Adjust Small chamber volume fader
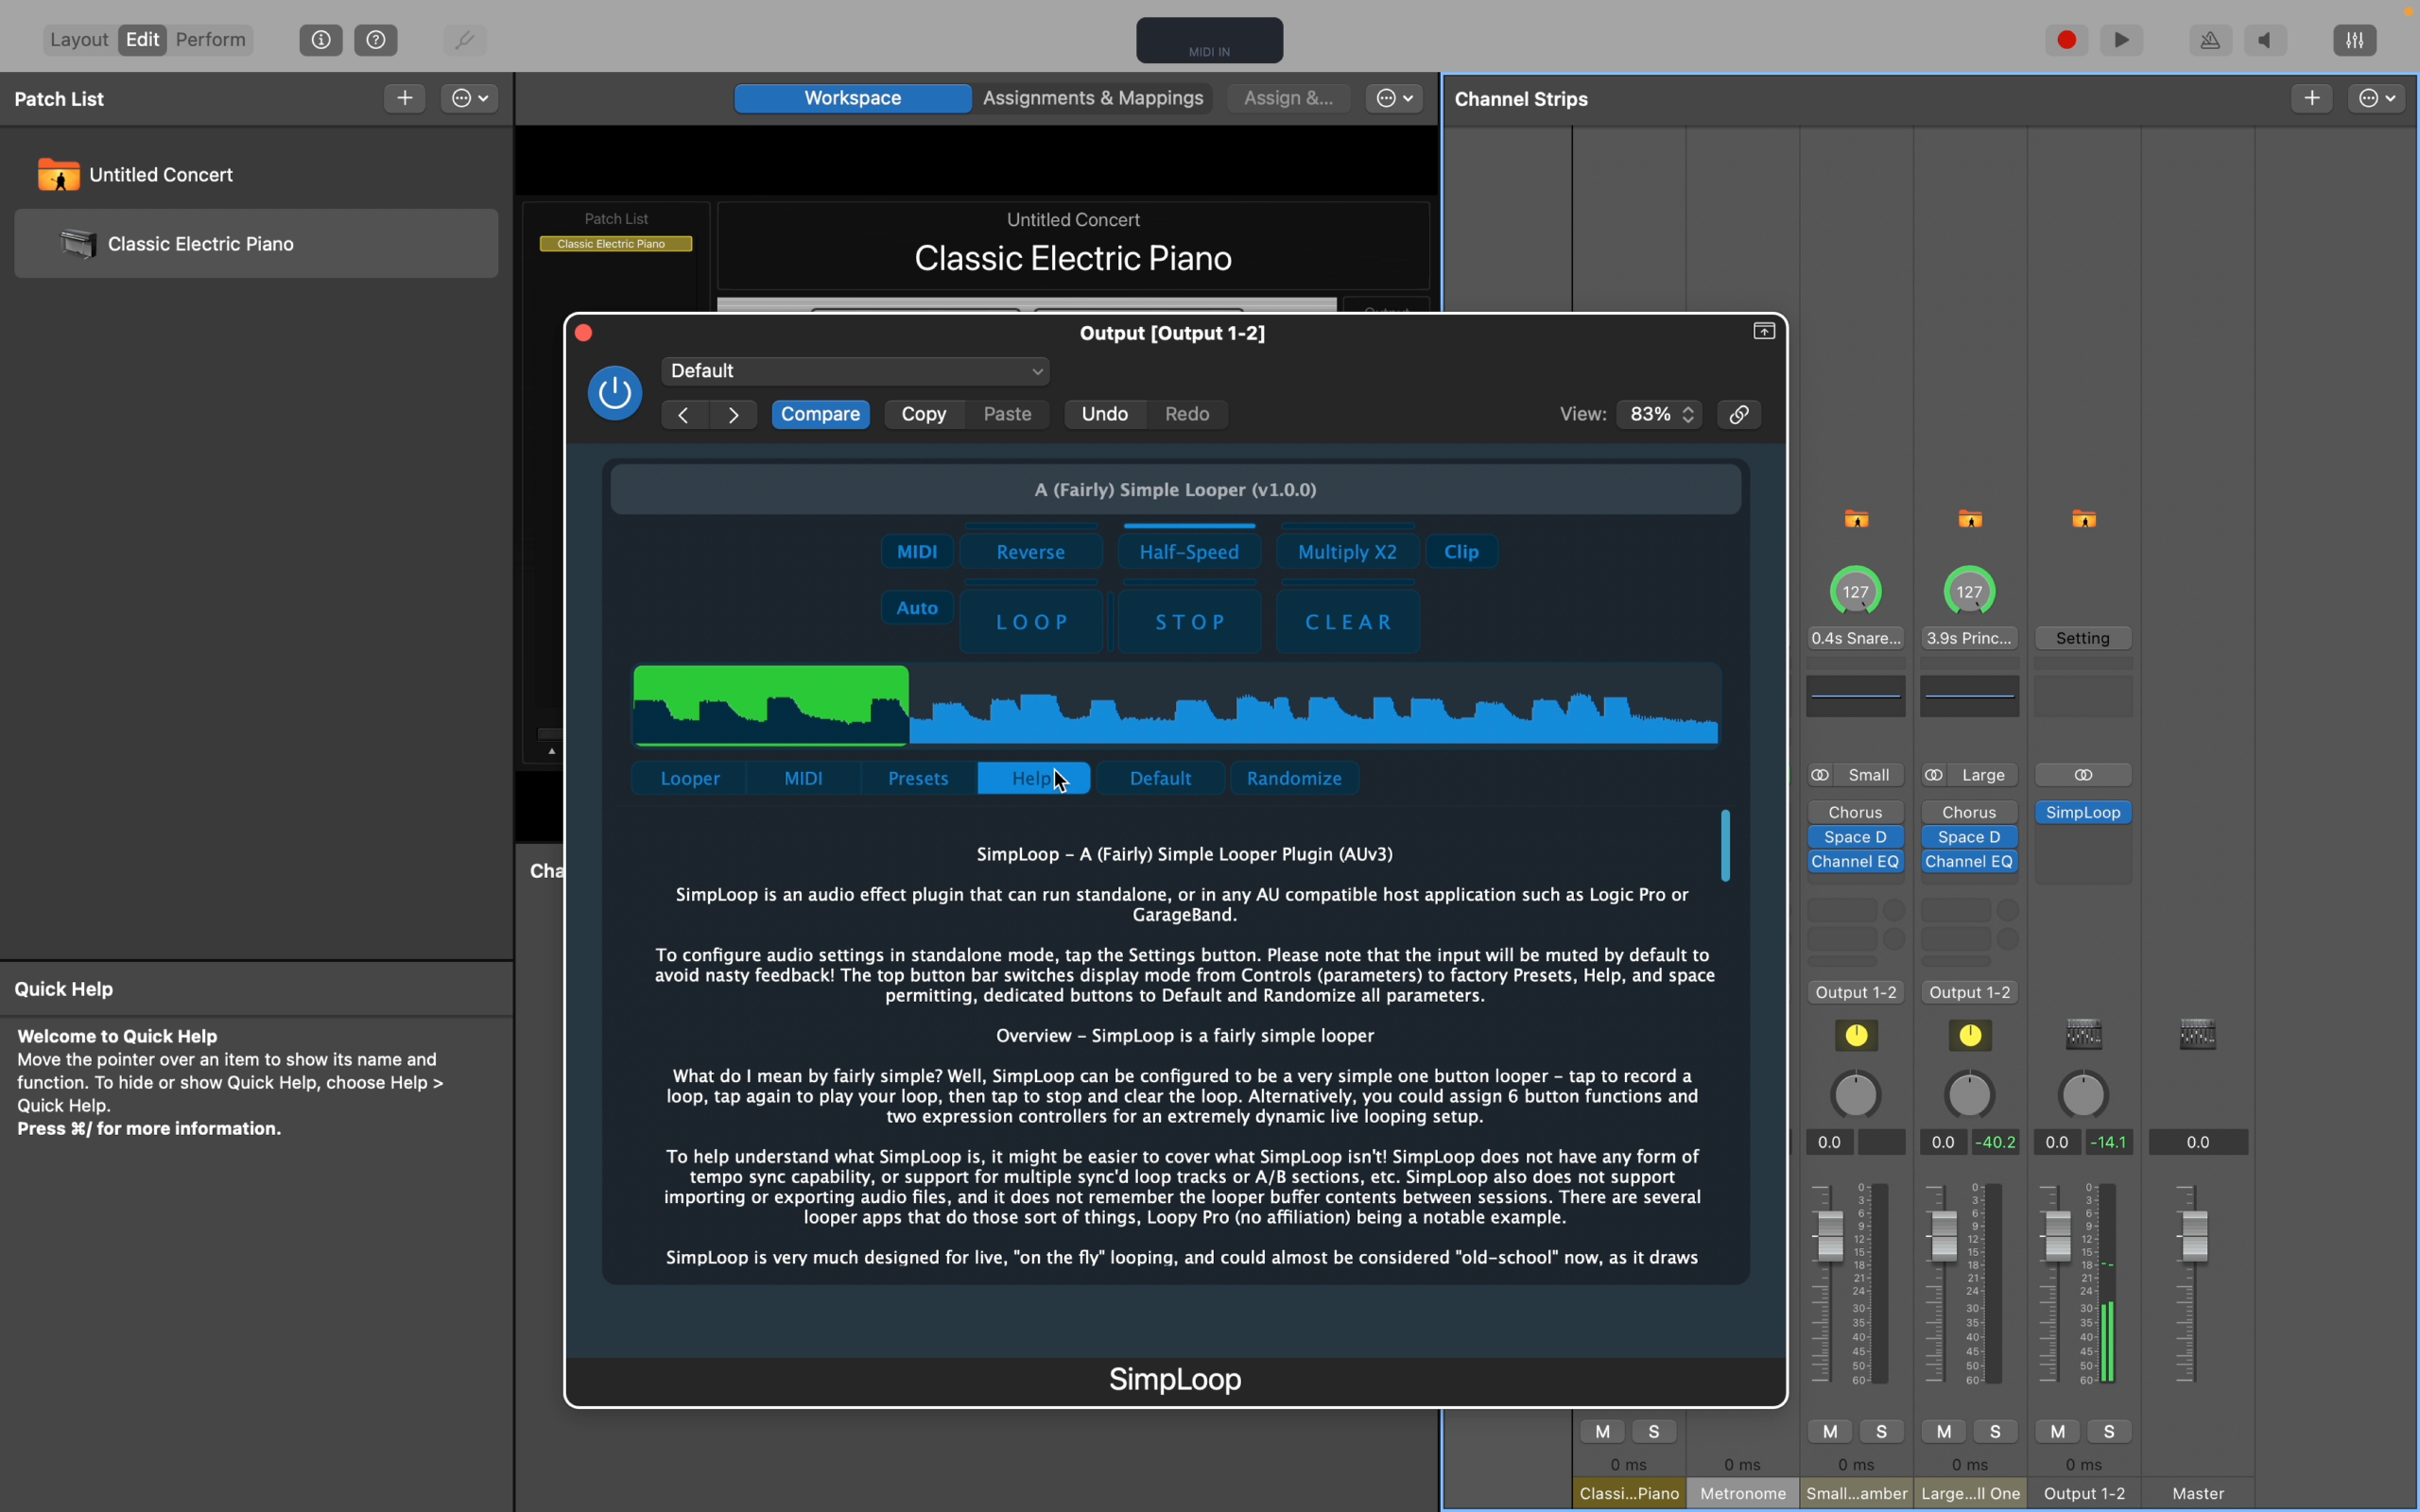This screenshot has width=2420, height=1512. pyautogui.click(x=1829, y=1235)
